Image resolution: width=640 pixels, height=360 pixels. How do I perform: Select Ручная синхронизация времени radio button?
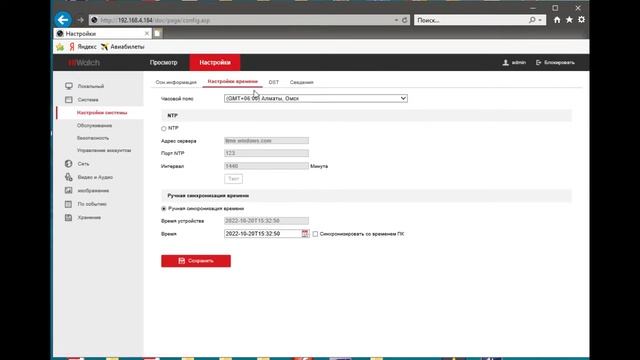[x=164, y=209]
